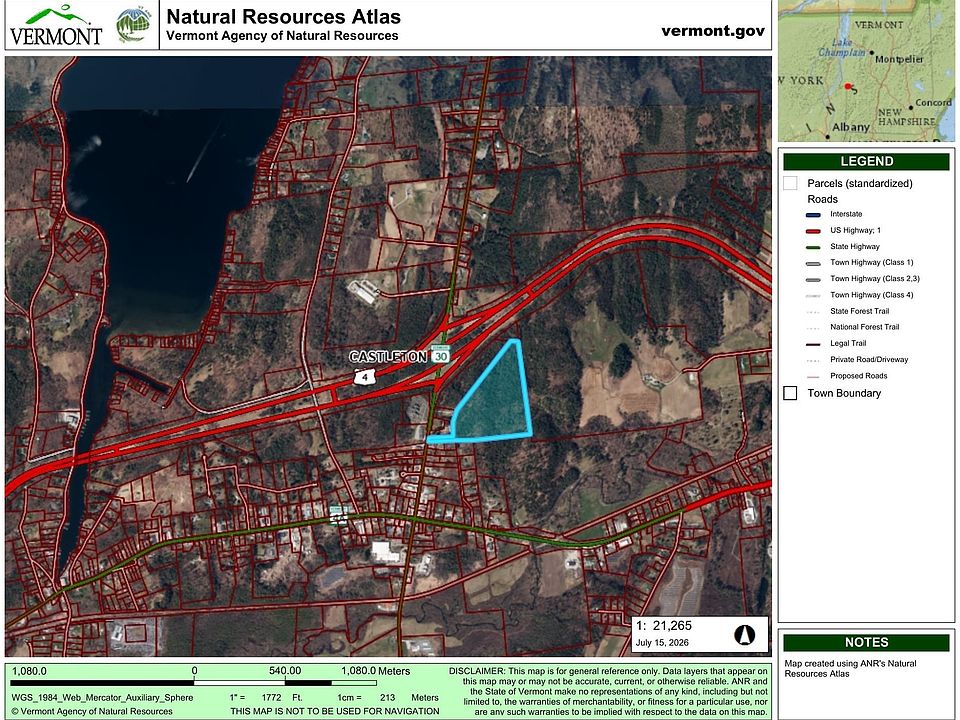Click "THIS MAP IS NOT TO BE USED FOR NAVIGATION"
960x720 pixels.
click(x=335, y=711)
